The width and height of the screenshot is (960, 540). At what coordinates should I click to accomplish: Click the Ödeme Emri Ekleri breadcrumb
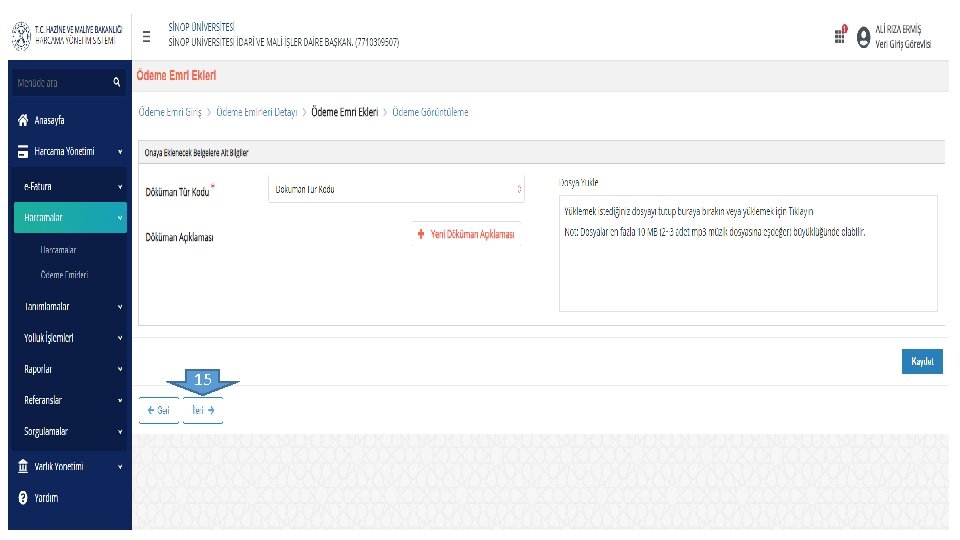point(345,112)
